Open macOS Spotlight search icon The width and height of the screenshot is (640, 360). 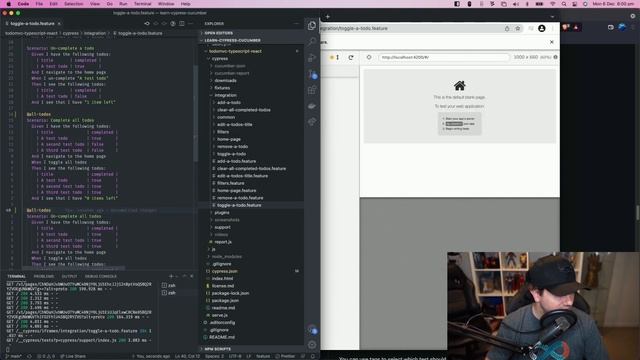click(x=564, y=4)
